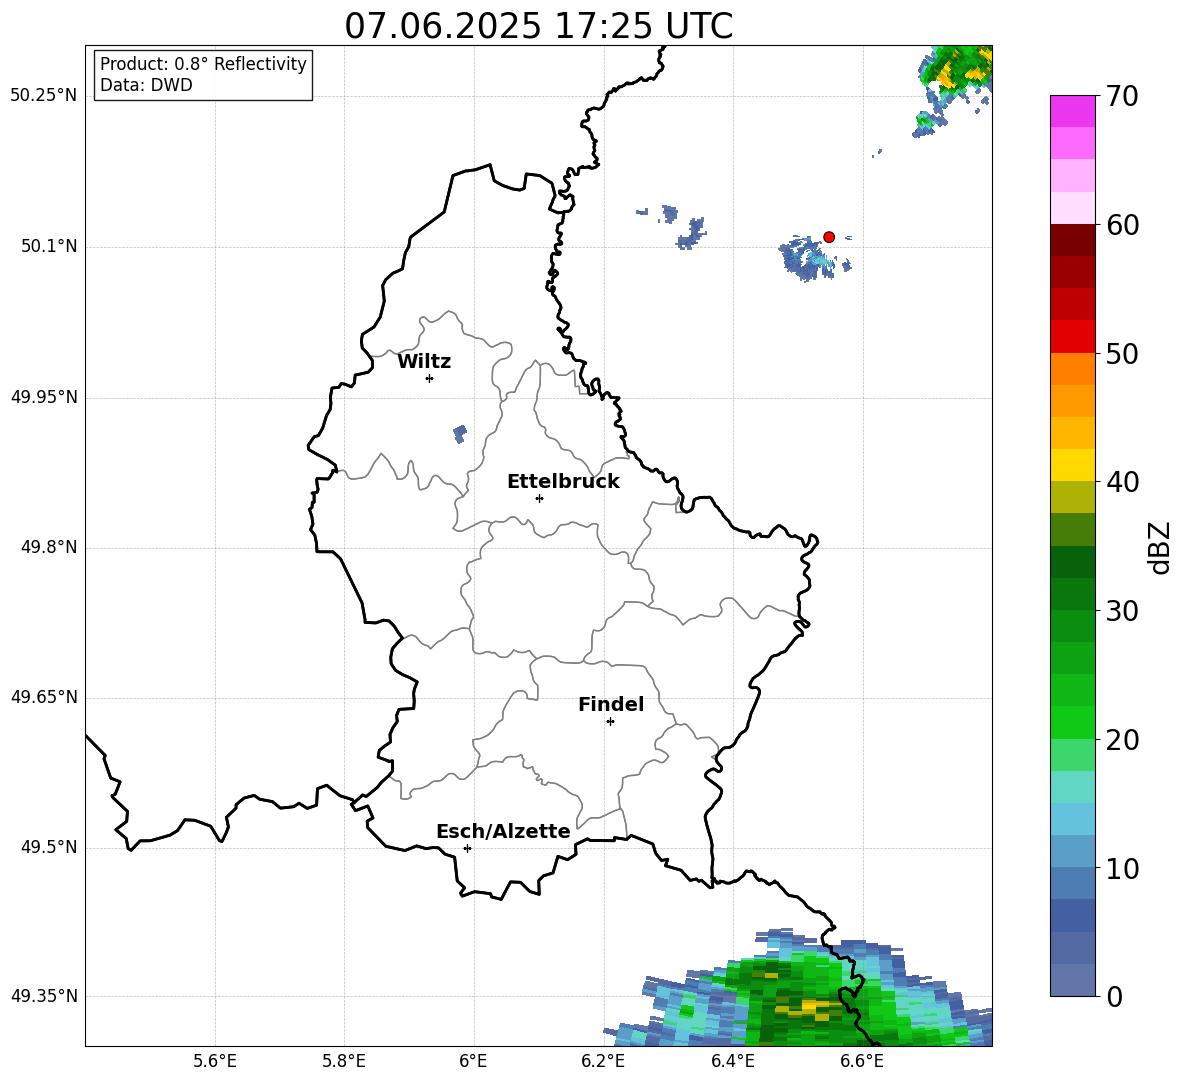Click the Ettelbruck station cross marker
This screenshot has height=1081, width=1184.
click(x=539, y=498)
